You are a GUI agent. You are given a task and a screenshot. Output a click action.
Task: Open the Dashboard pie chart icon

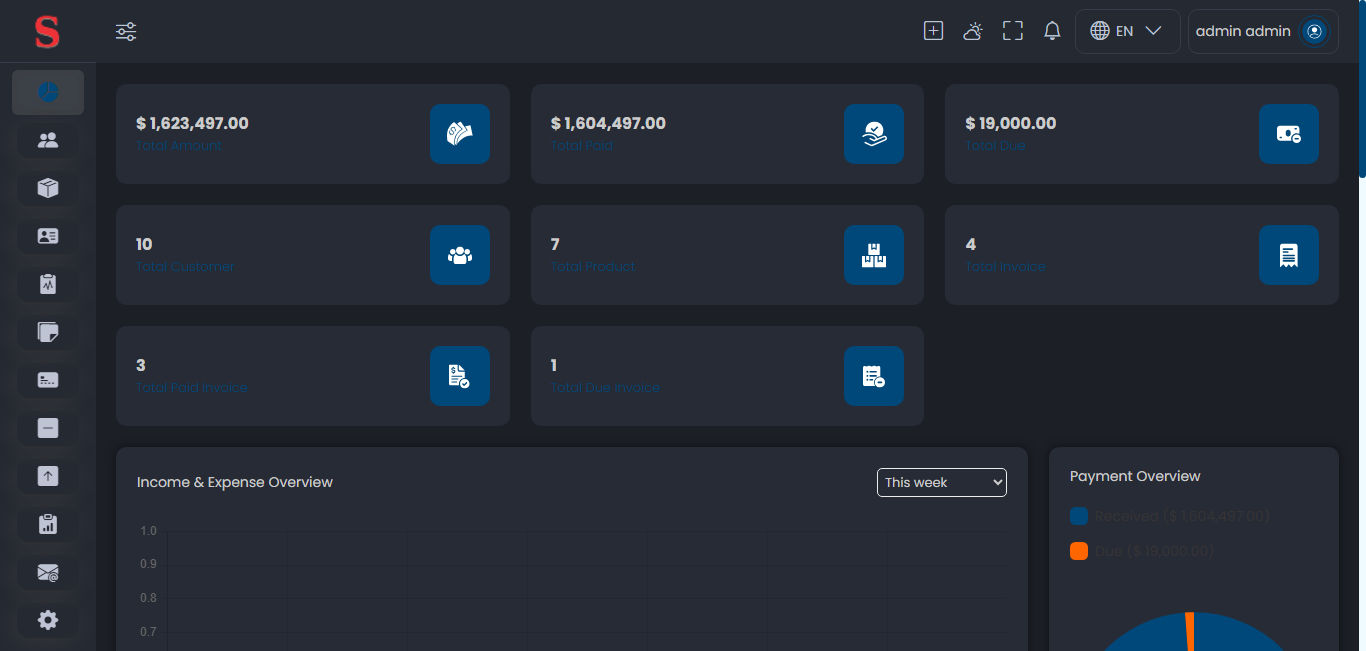tap(47, 92)
